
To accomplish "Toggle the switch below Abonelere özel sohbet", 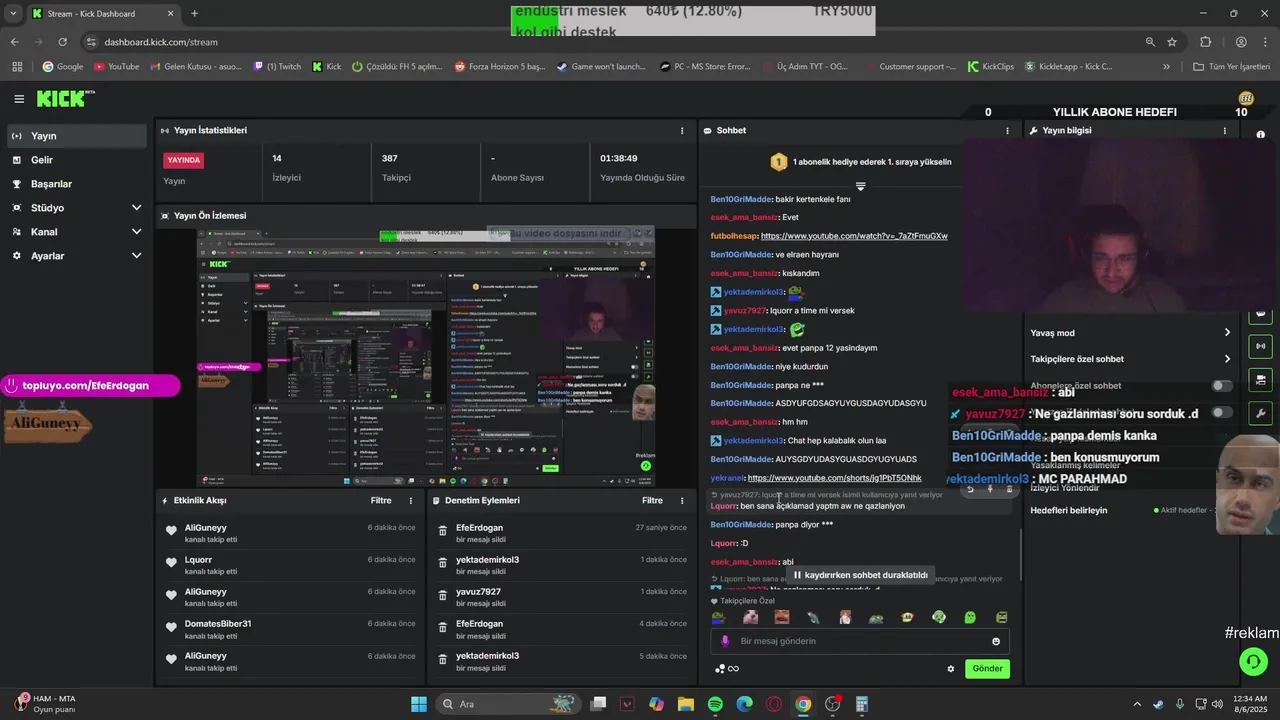I will pos(1221,412).
